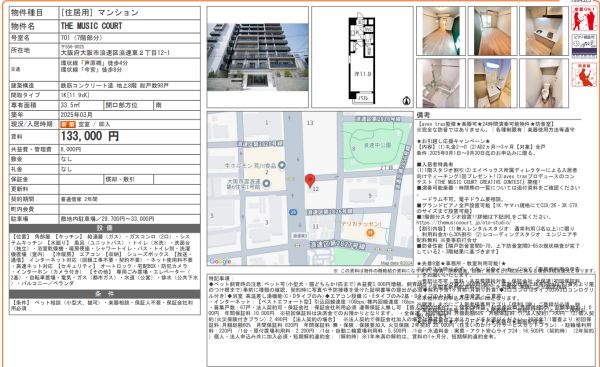Click the property type value [住居用] マンション
The image size is (600, 367).
pyautogui.click(x=99, y=13)
